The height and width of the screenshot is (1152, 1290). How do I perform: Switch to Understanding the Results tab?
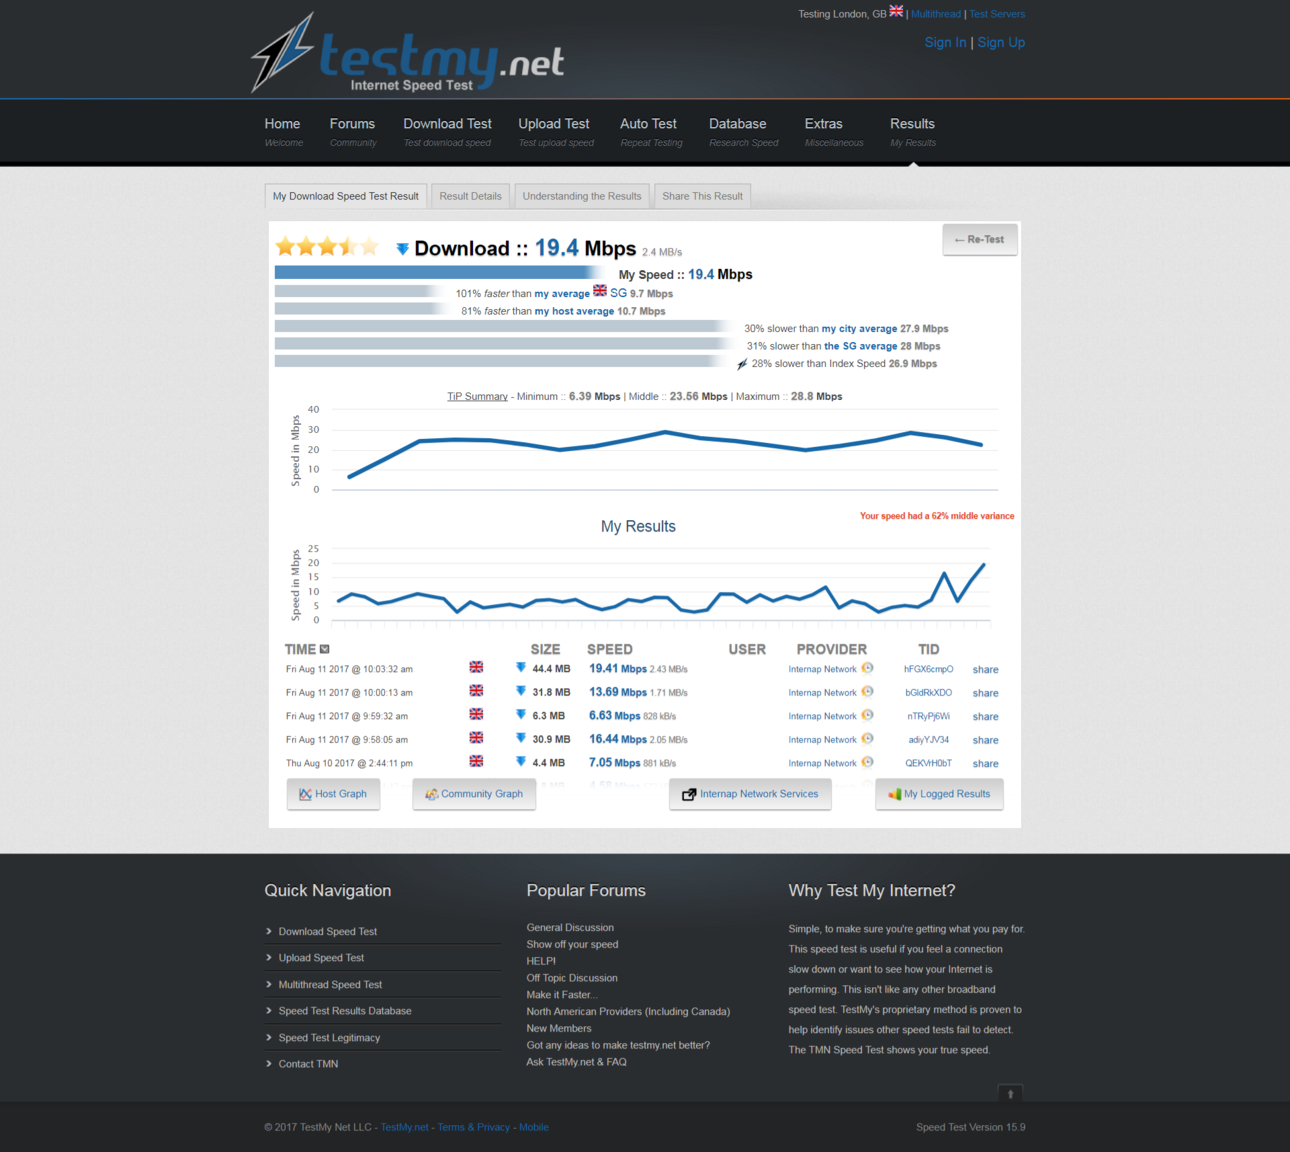click(582, 196)
